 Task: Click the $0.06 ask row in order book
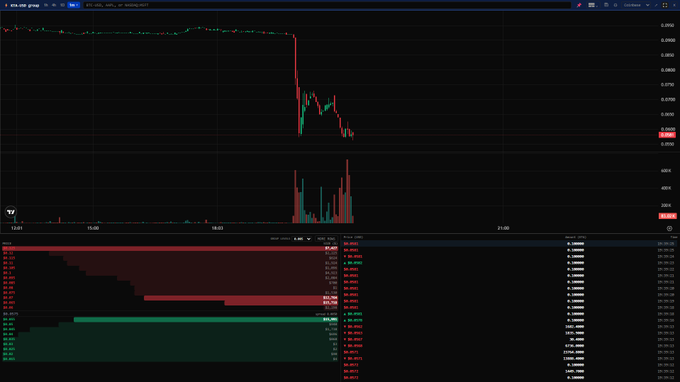pyautogui.click(x=170, y=308)
